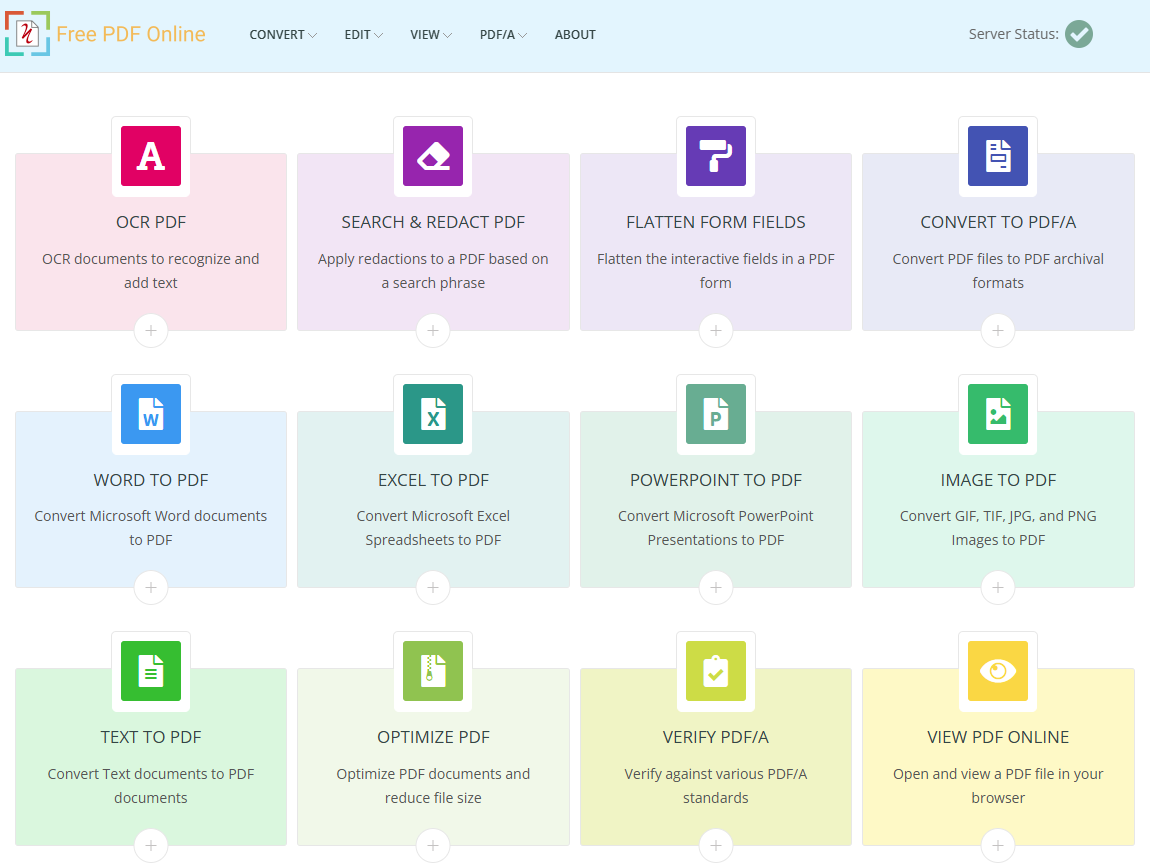This screenshot has height=866, width=1150.
Task: Click the Verify PDF/A clipboard icon
Action: [x=715, y=671]
